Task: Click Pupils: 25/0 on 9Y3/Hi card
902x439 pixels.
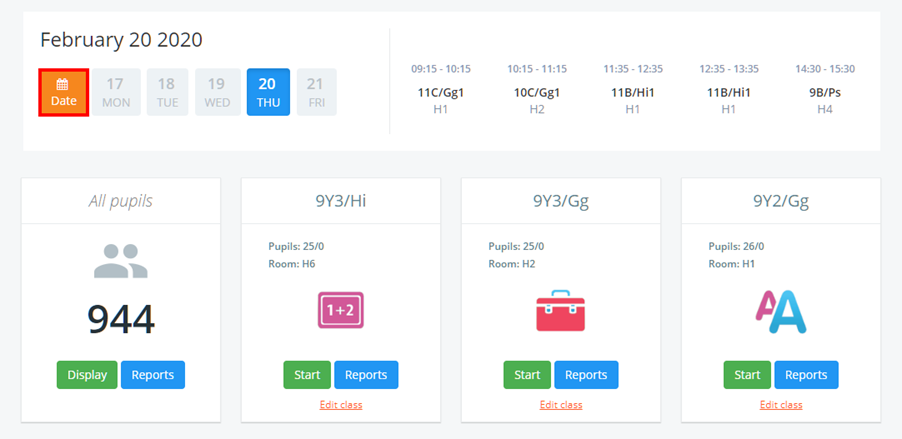Action: click(x=296, y=247)
